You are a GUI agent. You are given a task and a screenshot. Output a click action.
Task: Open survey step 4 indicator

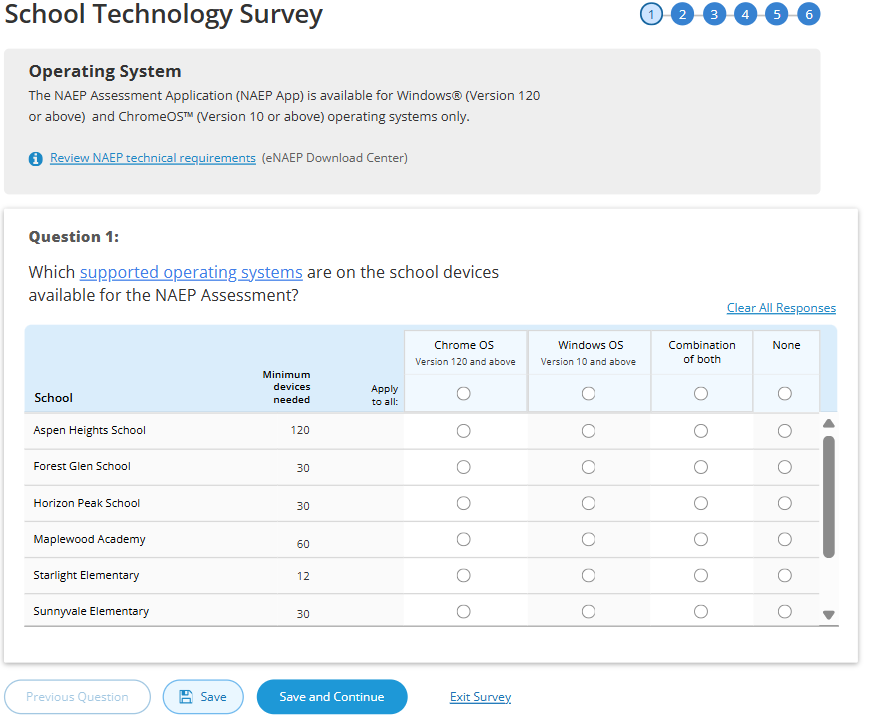click(x=745, y=14)
